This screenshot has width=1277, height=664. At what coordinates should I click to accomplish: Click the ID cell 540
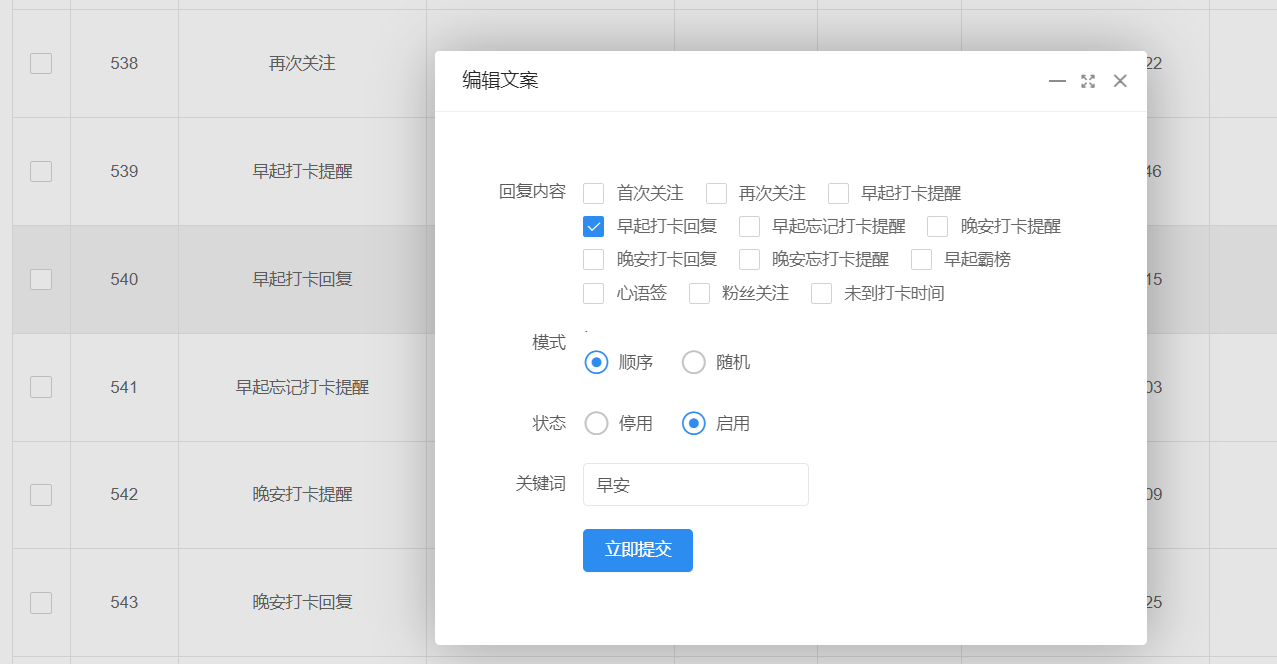coord(124,279)
